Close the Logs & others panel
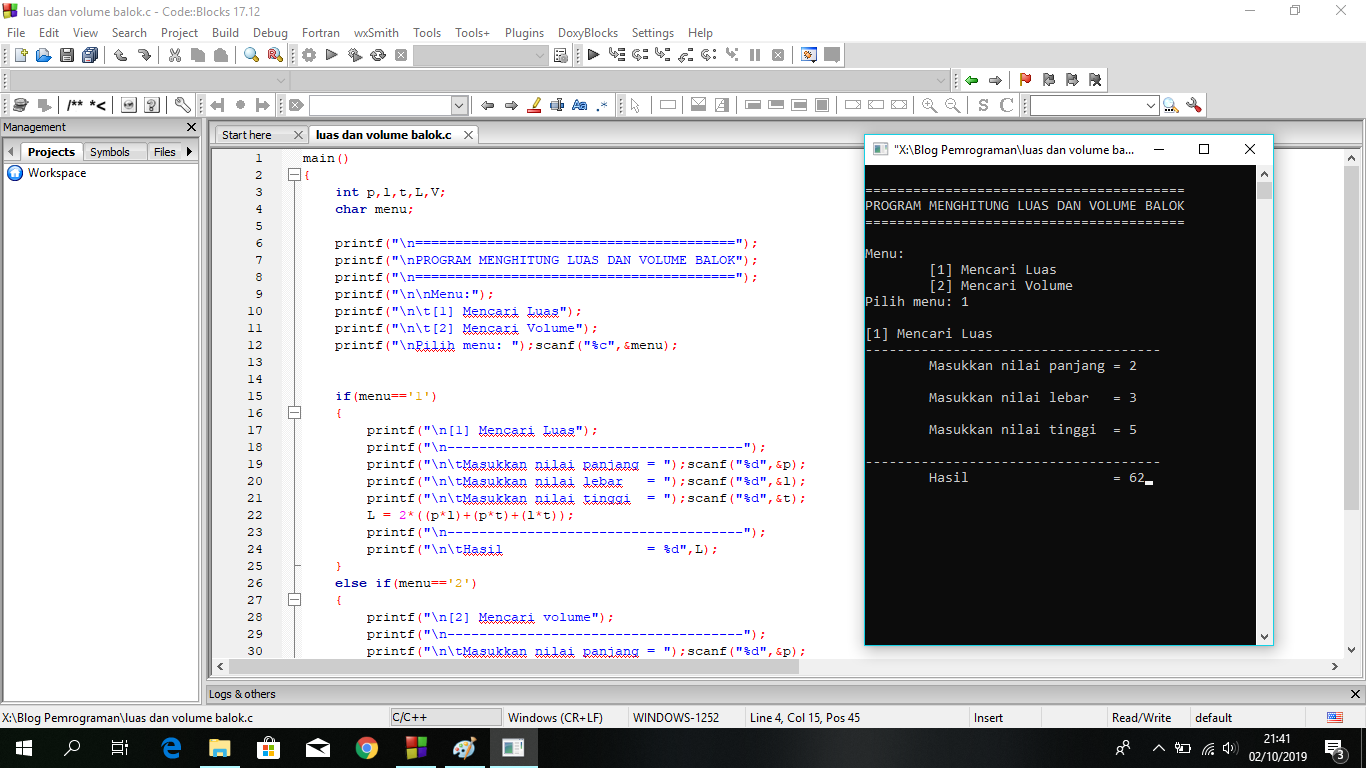 [x=1356, y=694]
